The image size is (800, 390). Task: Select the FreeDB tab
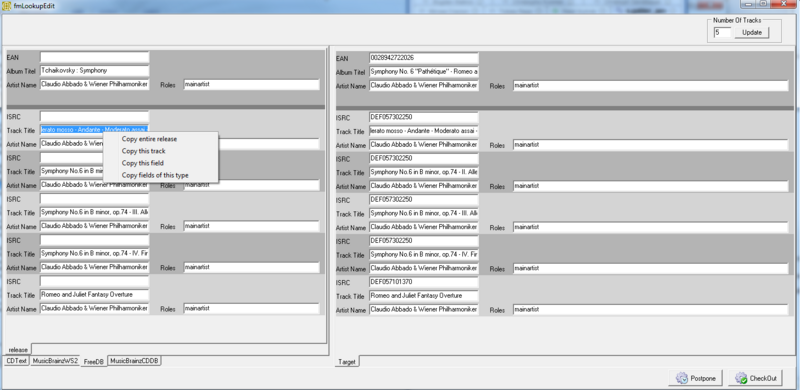tap(94, 361)
